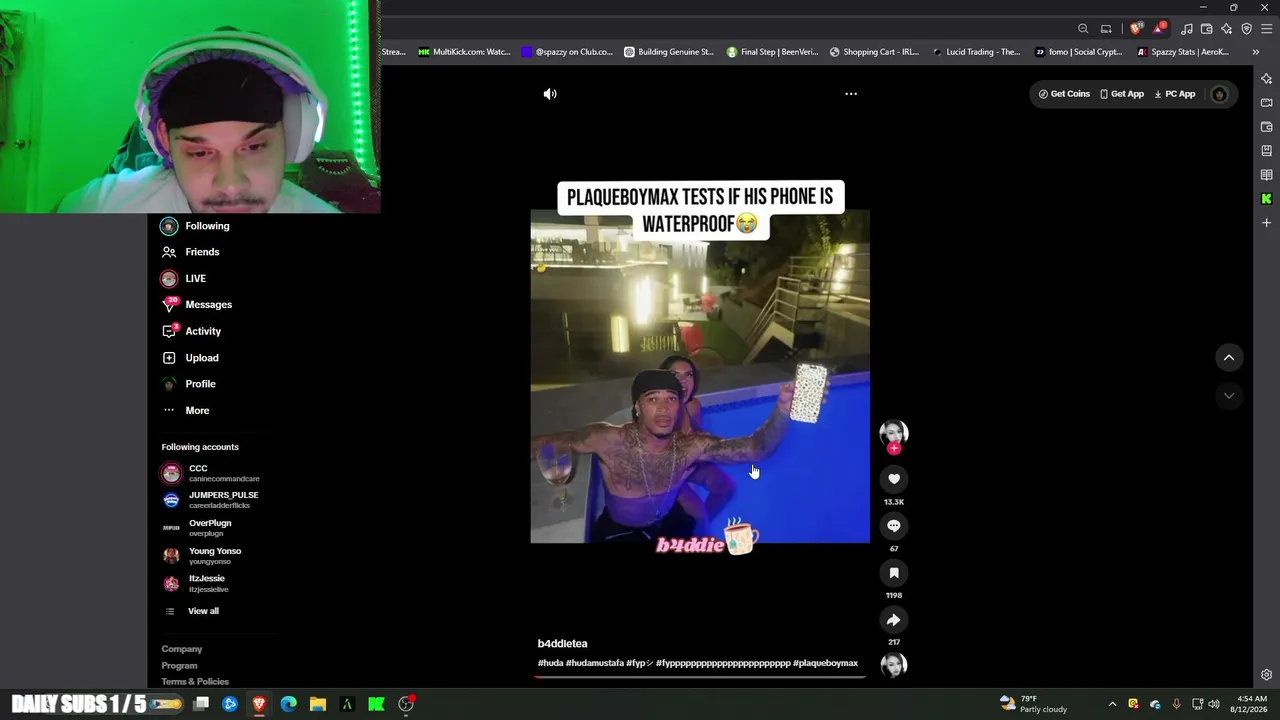
Task: Open Messages in the sidebar
Action: pos(197,305)
